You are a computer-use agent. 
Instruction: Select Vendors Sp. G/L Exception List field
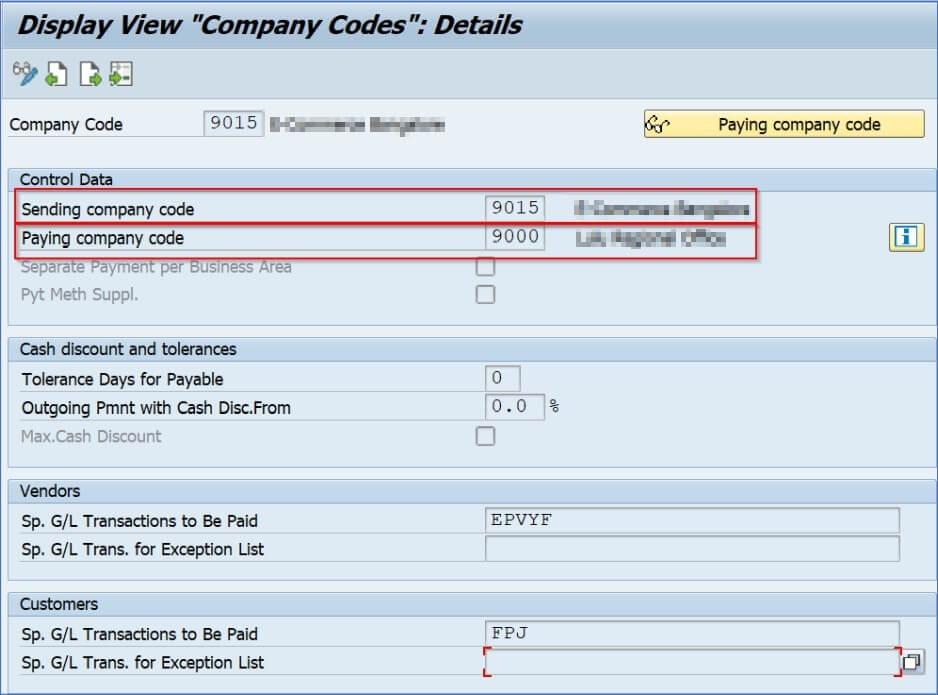click(692, 548)
